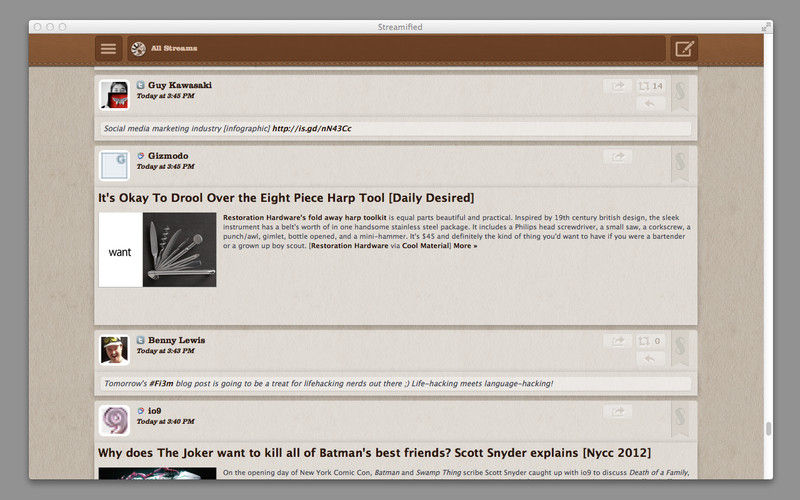The height and width of the screenshot is (500, 800).
Task: Follow the fold away harp toolkit link
Action: coord(305,217)
